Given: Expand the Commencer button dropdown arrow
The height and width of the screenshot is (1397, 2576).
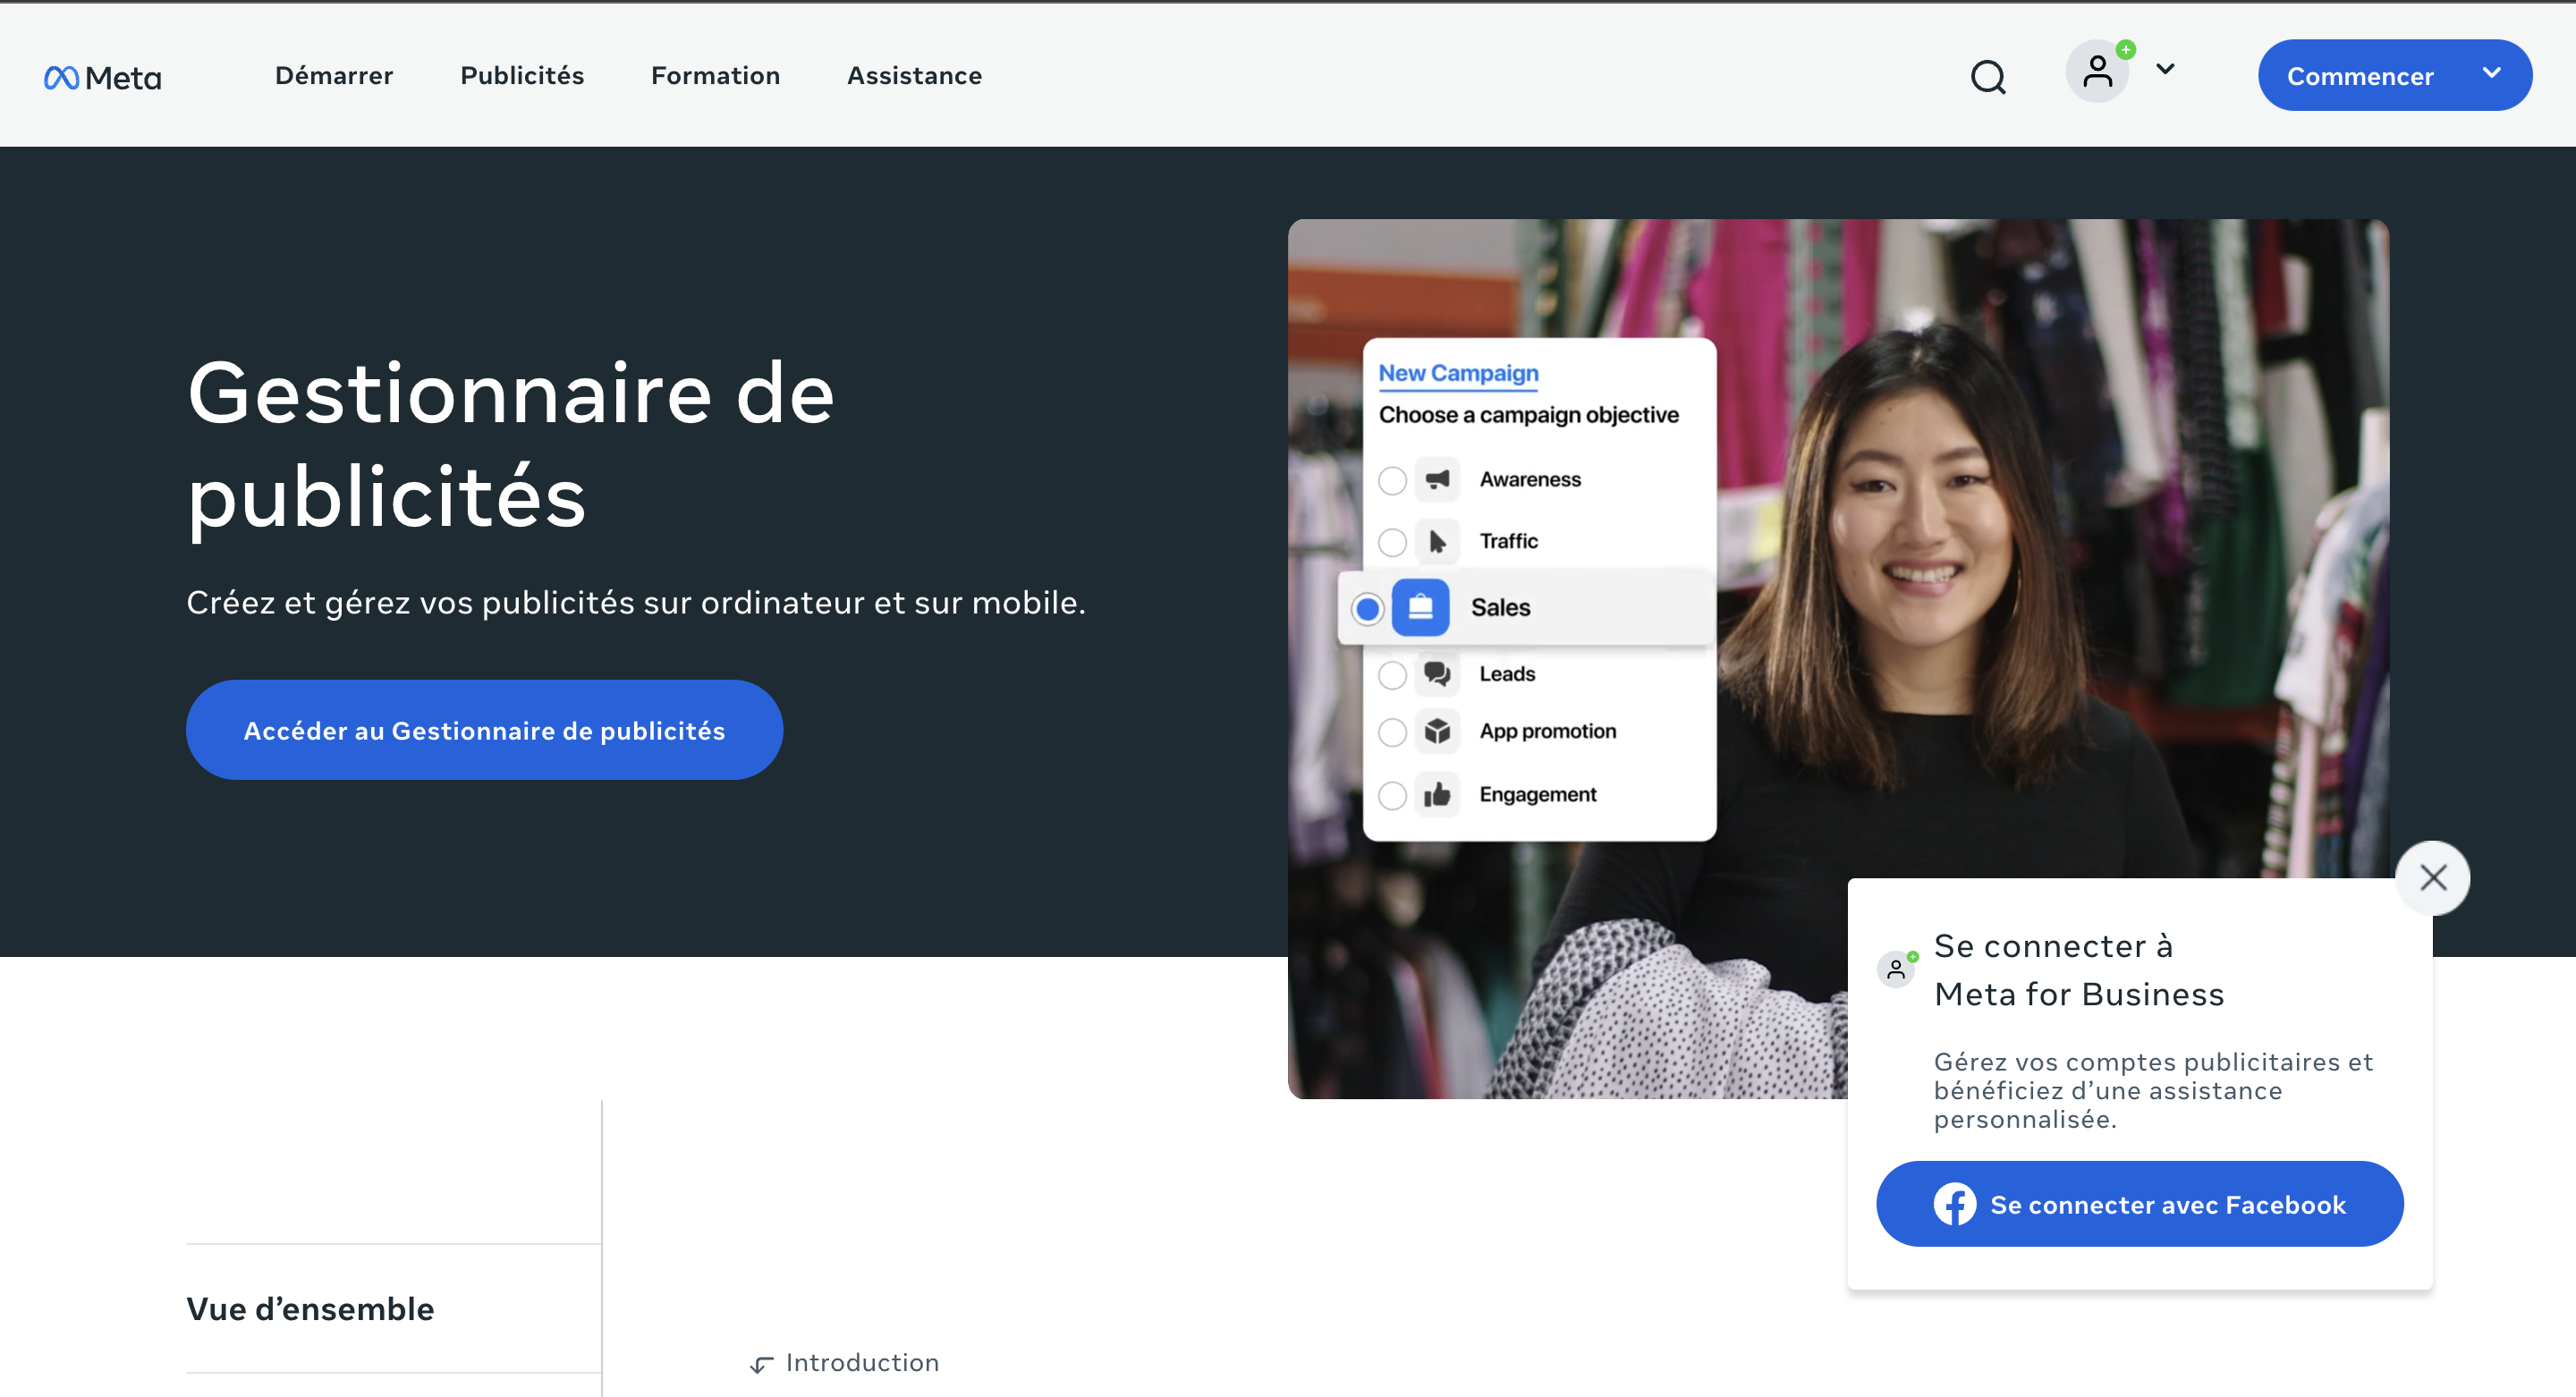Looking at the screenshot, I should click(2491, 73).
